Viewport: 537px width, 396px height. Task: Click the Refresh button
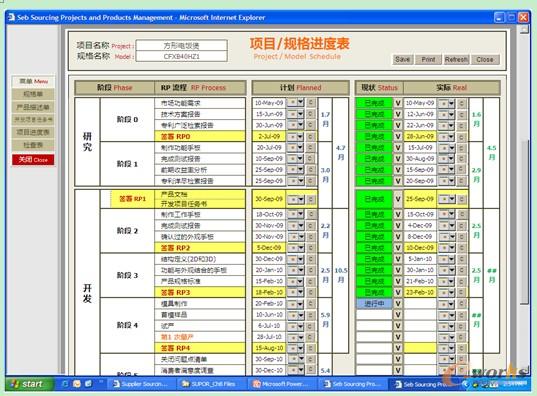pyautogui.click(x=456, y=60)
